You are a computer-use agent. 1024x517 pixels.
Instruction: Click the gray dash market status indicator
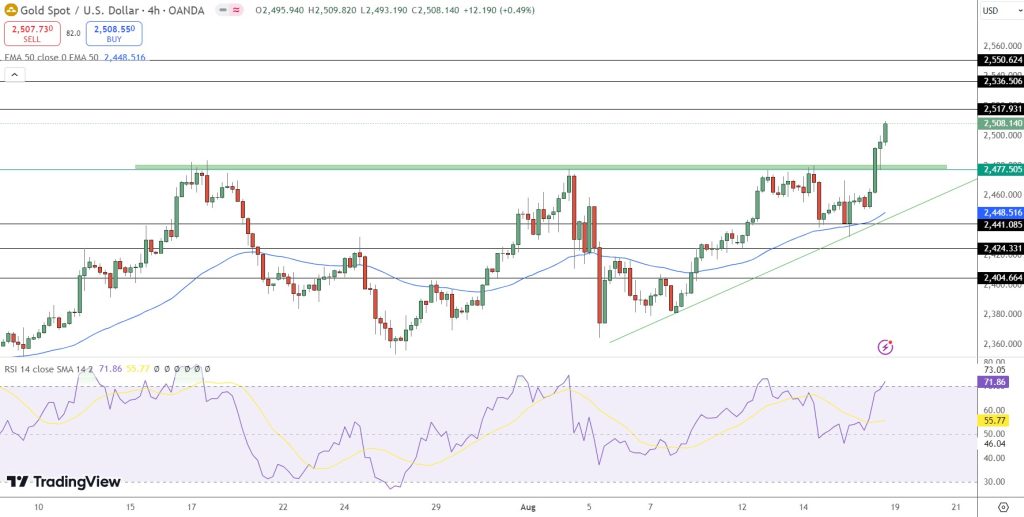(x=221, y=9)
